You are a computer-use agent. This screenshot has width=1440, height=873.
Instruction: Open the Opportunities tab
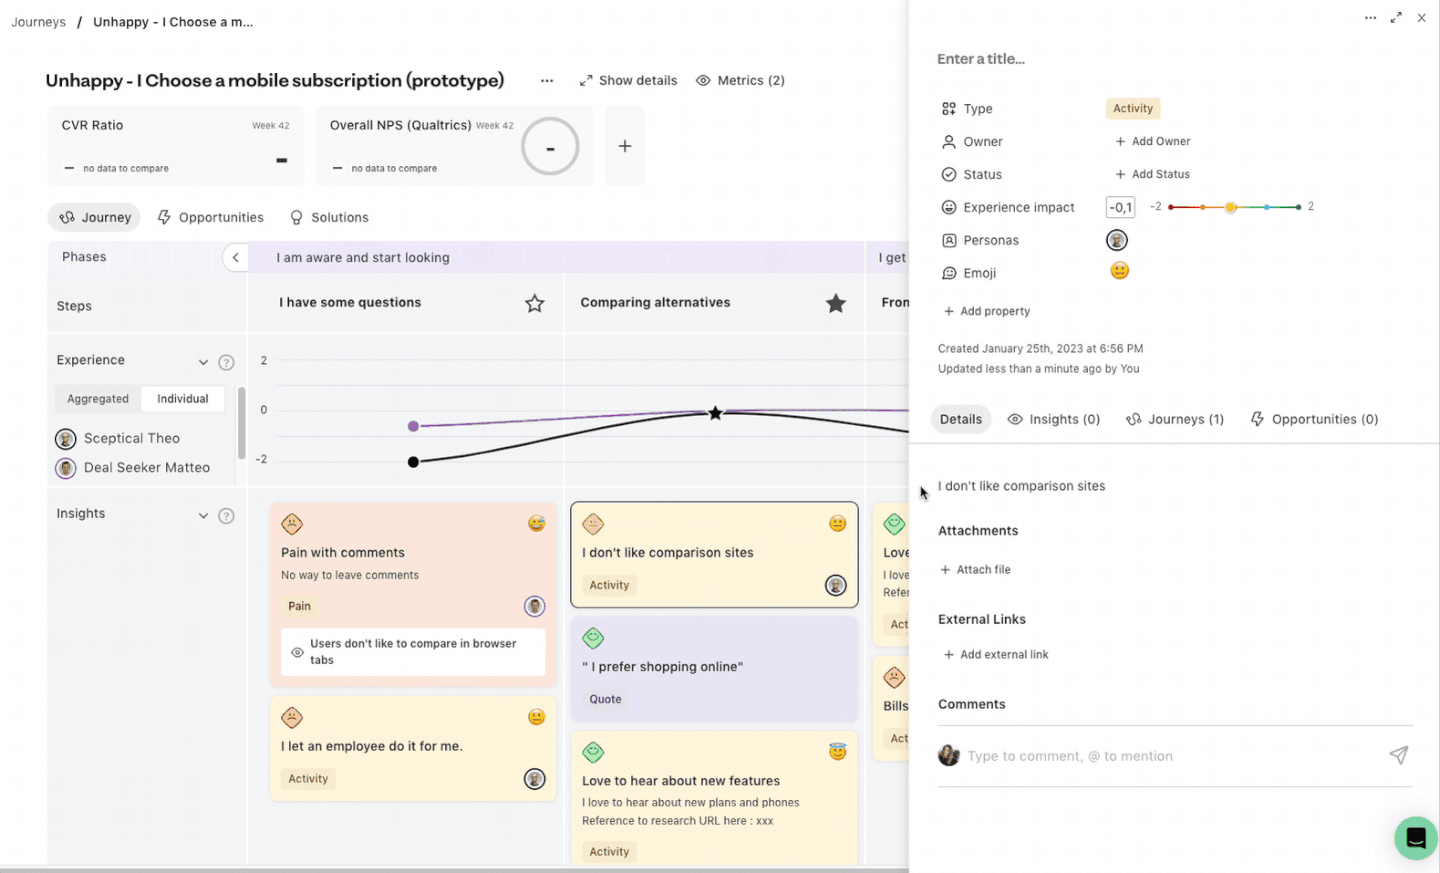[210, 217]
